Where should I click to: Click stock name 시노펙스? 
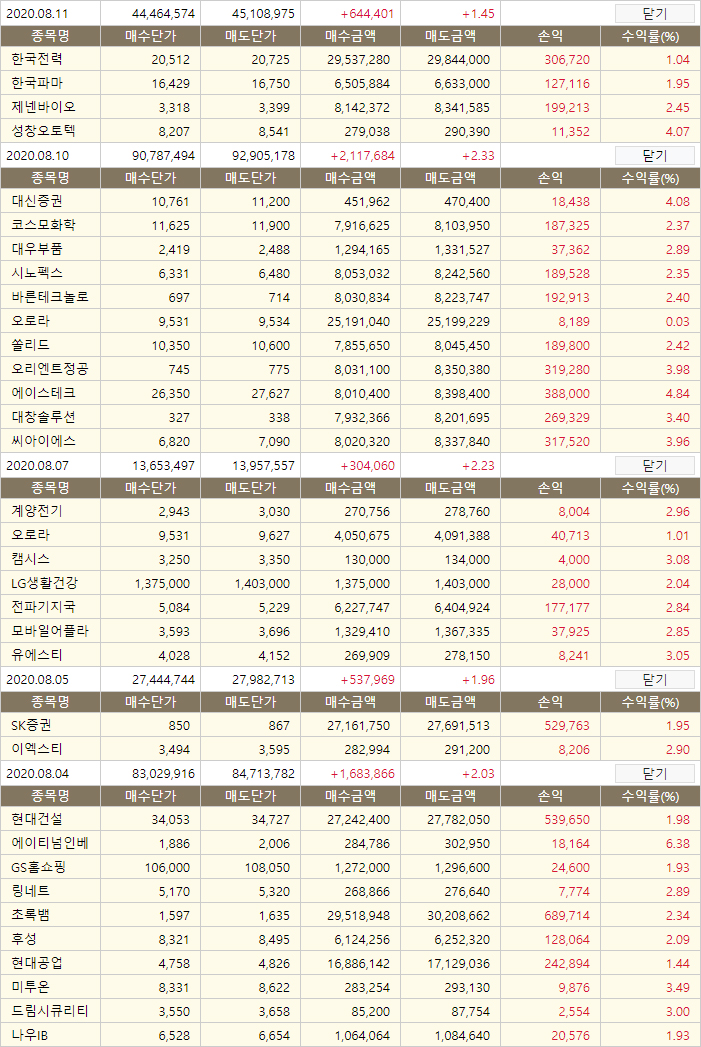click(x=37, y=274)
